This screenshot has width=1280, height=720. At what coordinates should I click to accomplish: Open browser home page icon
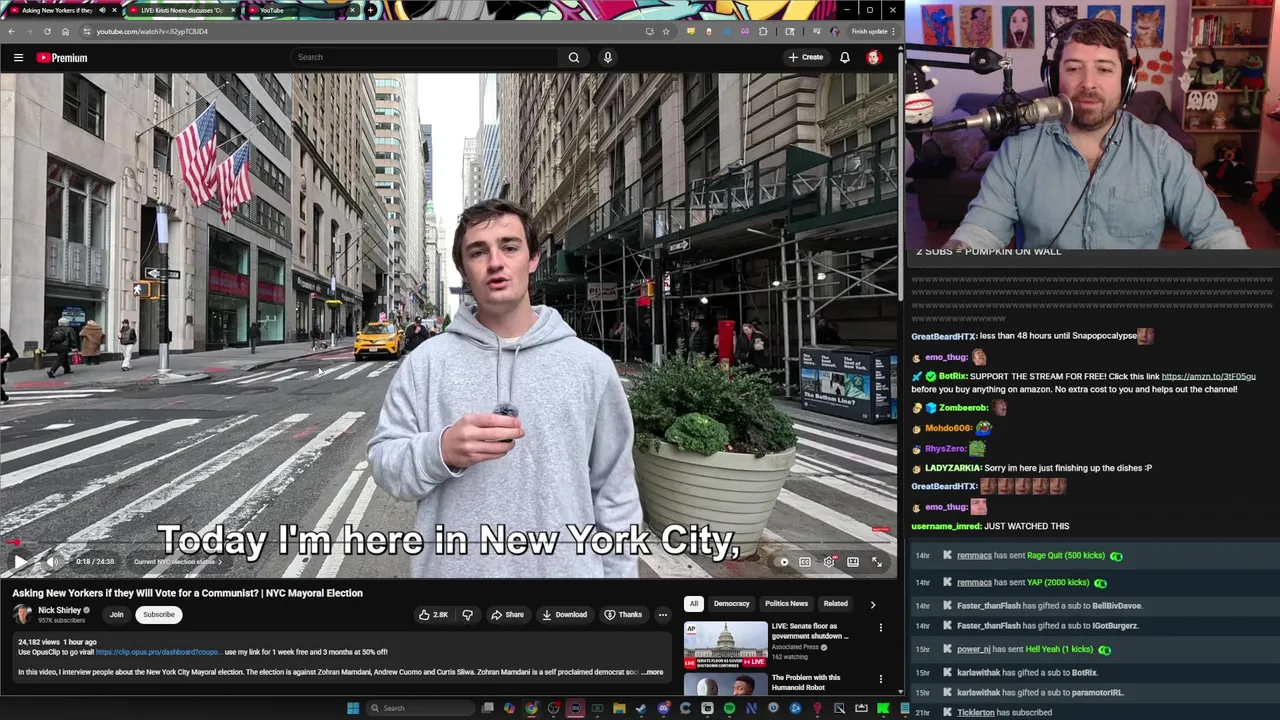(66, 31)
